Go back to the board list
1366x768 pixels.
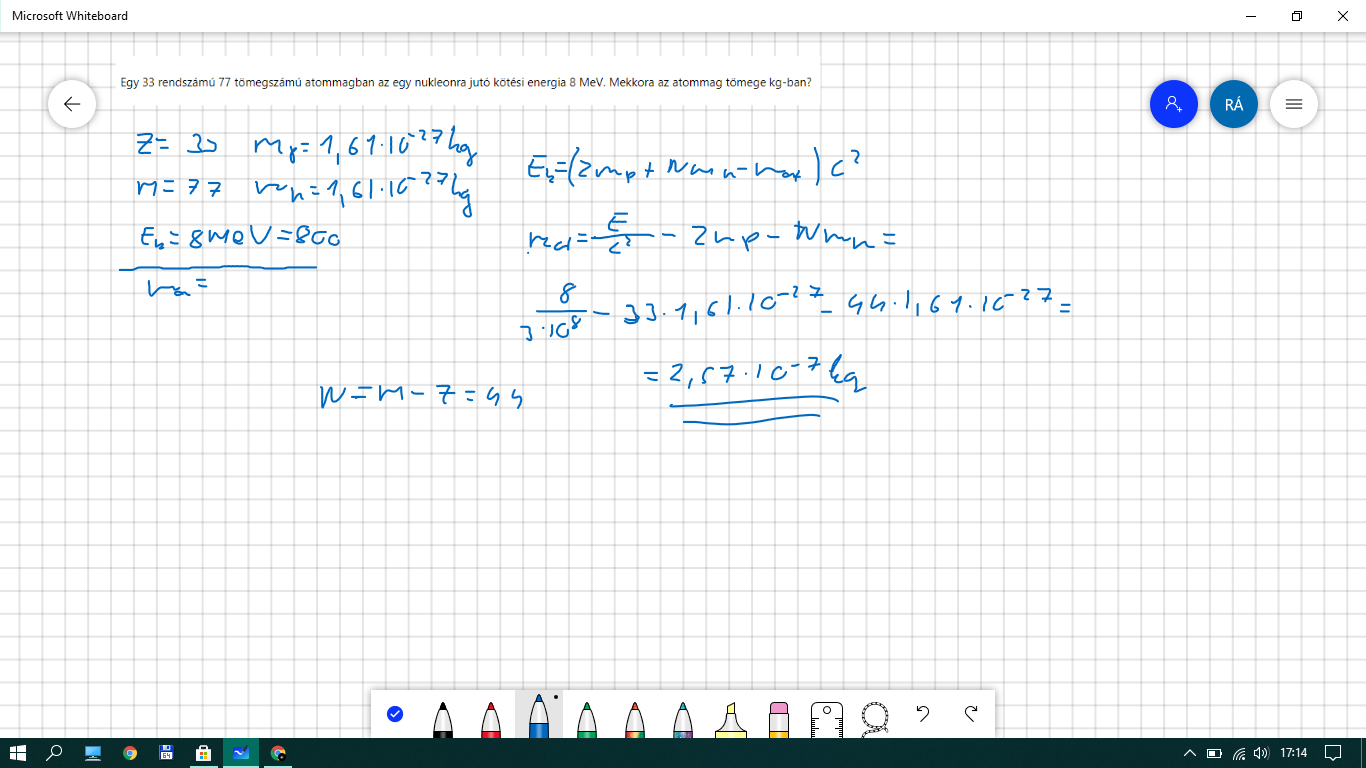click(72, 104)
